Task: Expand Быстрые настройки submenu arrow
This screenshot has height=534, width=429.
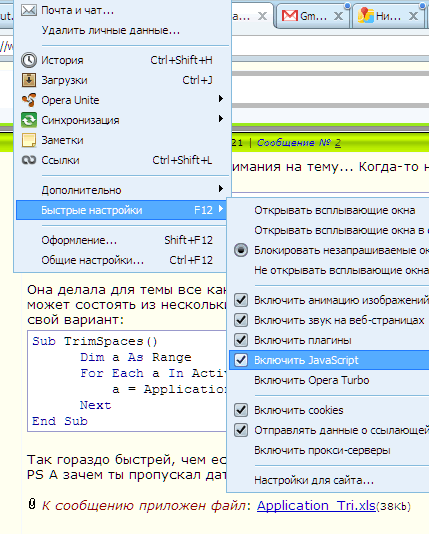Action: pos(221,209)
